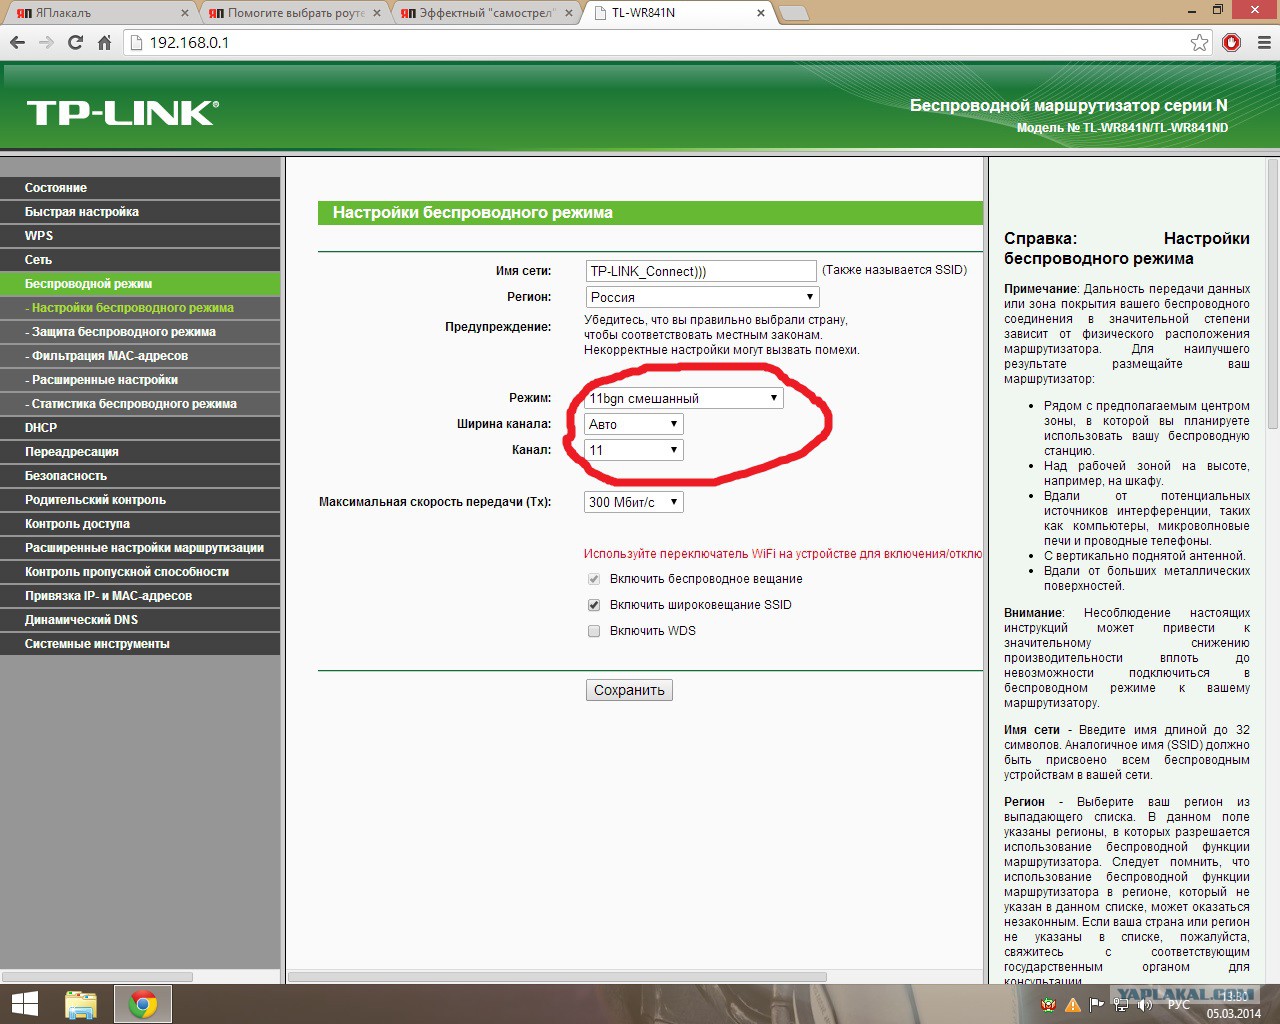This screenshot has width=1280, height=1024.
Task: Open a new tab with the new-tab button
Action: point(794,13)
